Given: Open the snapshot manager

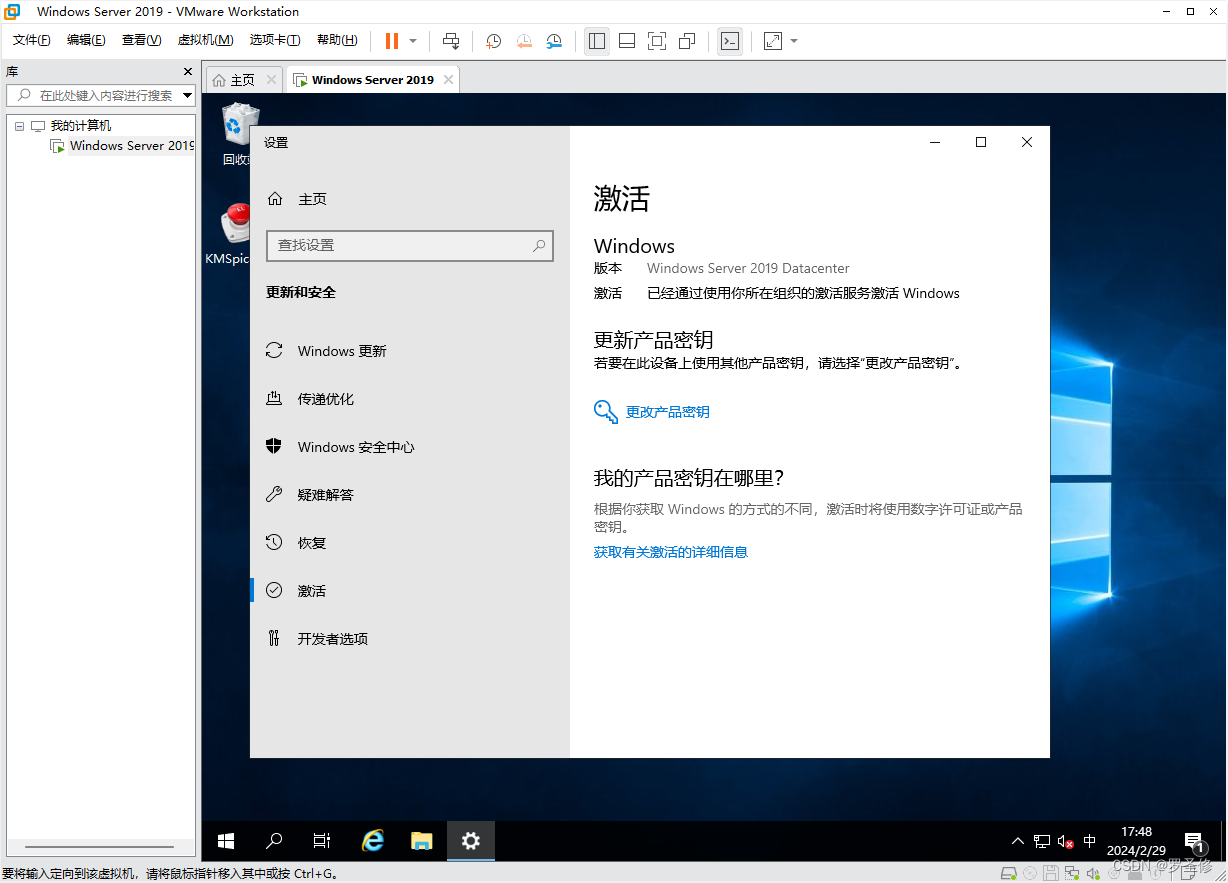Looking at the screenshot, I should pos(554,41).
